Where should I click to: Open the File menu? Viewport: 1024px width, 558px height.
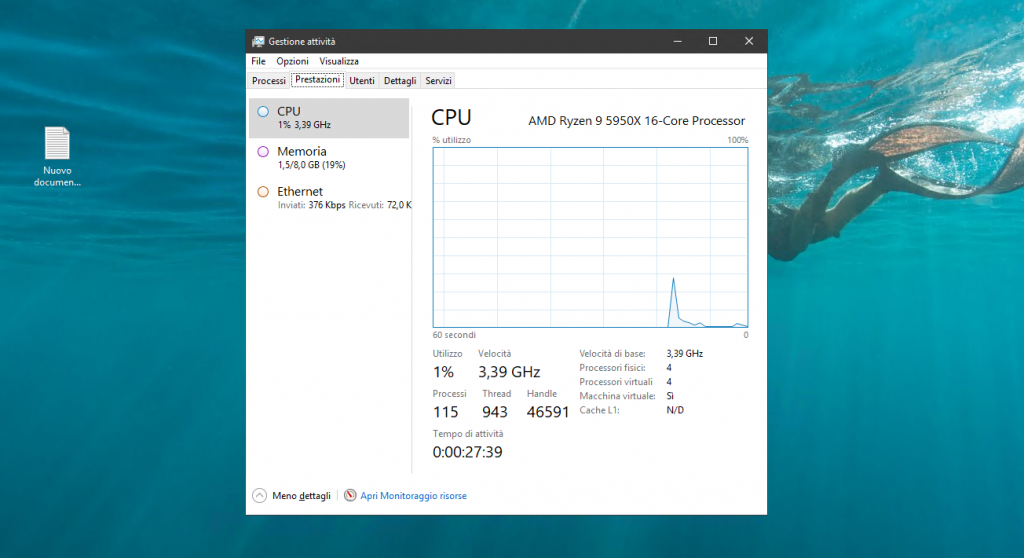[259, 61]
